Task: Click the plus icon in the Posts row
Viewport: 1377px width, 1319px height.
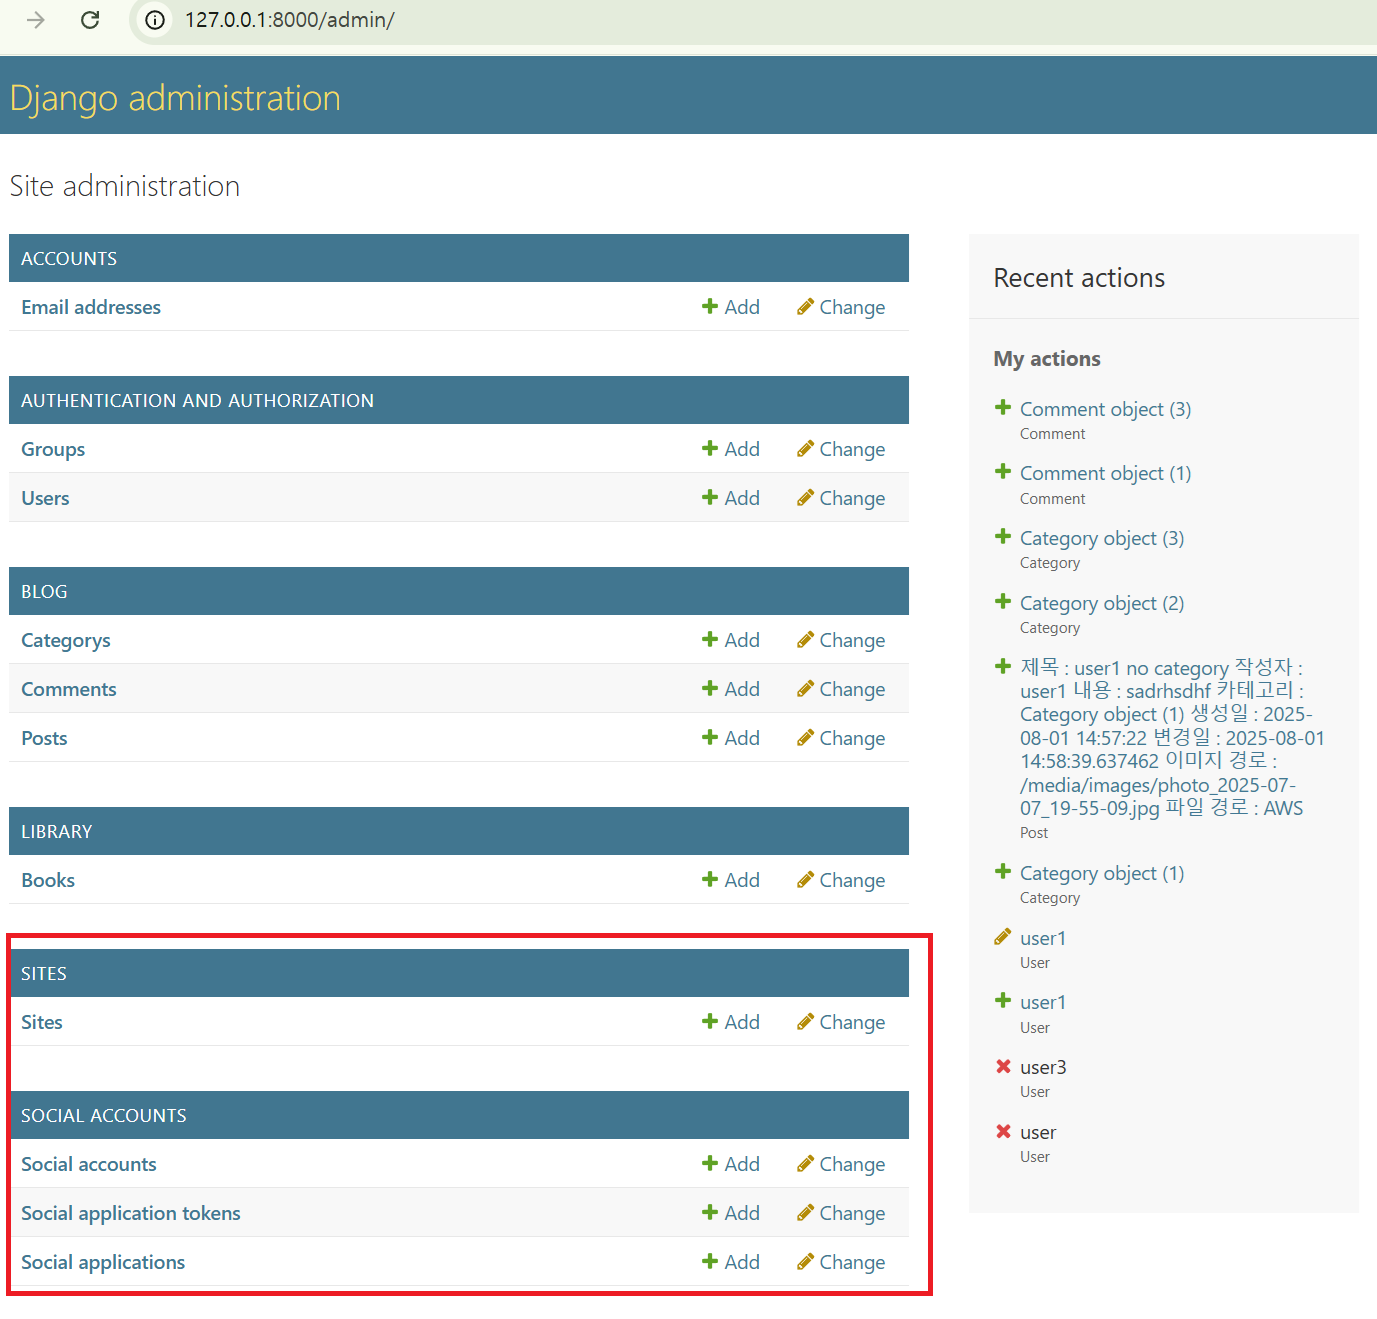Action: (x=710, y=737)
